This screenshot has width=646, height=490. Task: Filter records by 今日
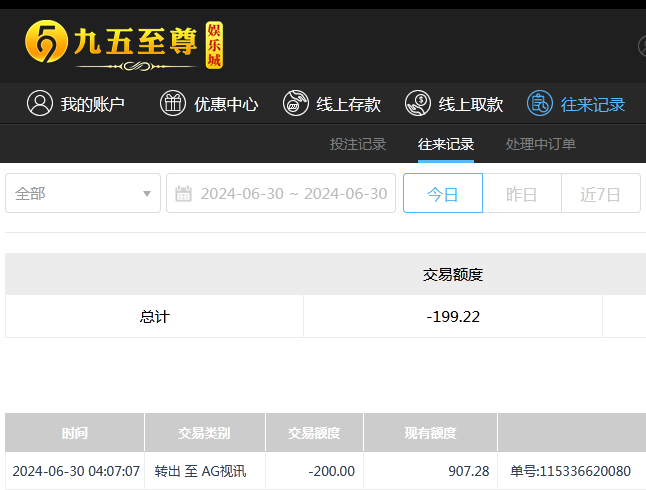[443, 193]
